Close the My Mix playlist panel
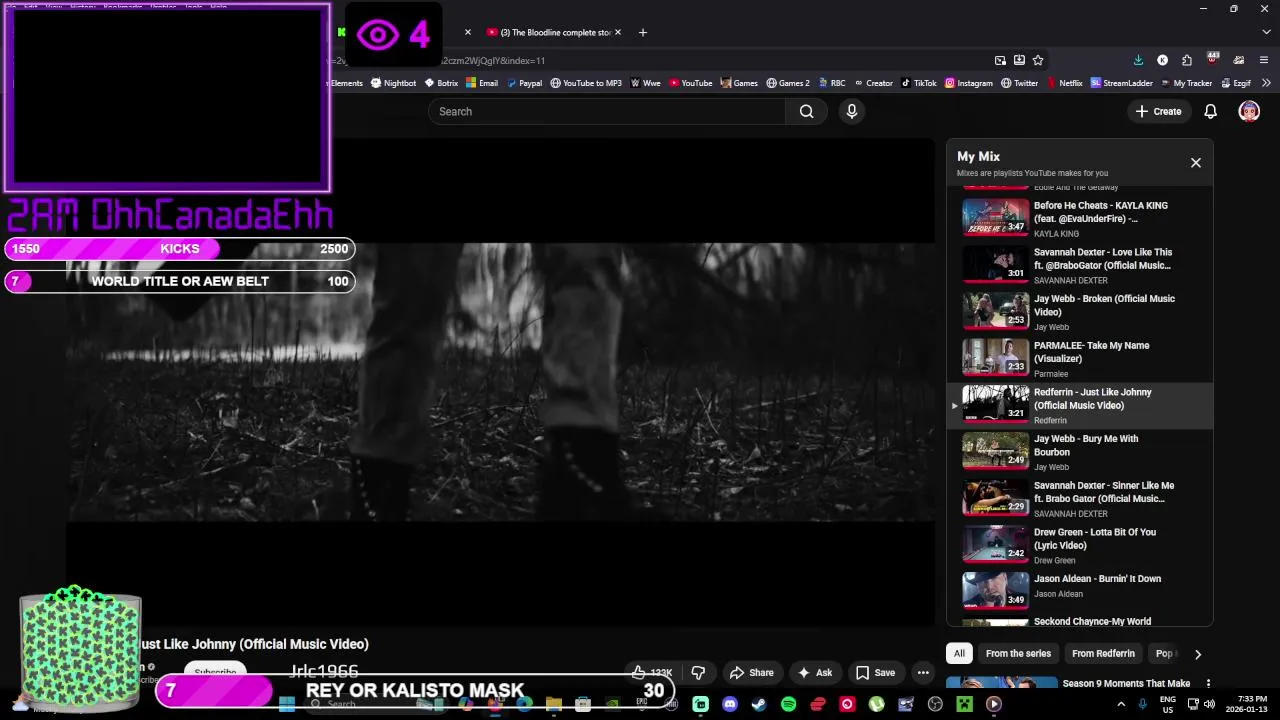Screen dimensions: 1280x720 click(x=1195, y=163)
